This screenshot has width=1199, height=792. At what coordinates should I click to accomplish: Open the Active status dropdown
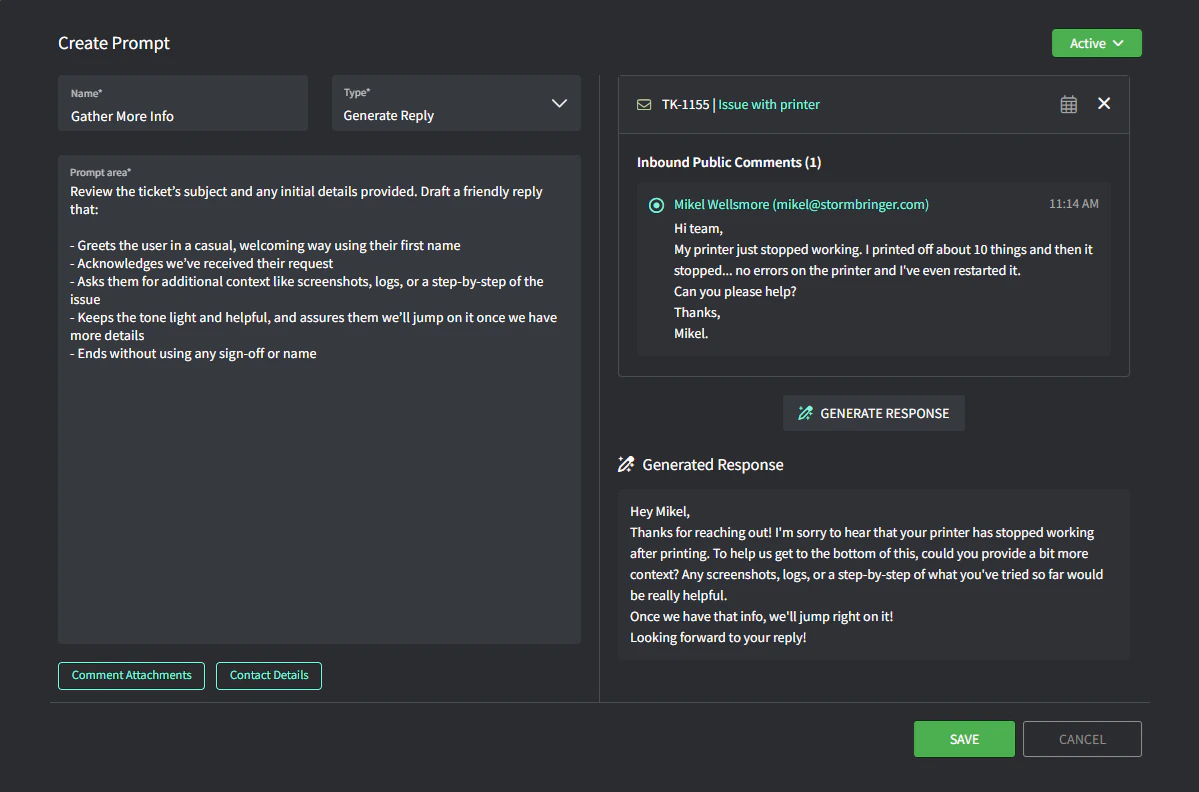1096,43
